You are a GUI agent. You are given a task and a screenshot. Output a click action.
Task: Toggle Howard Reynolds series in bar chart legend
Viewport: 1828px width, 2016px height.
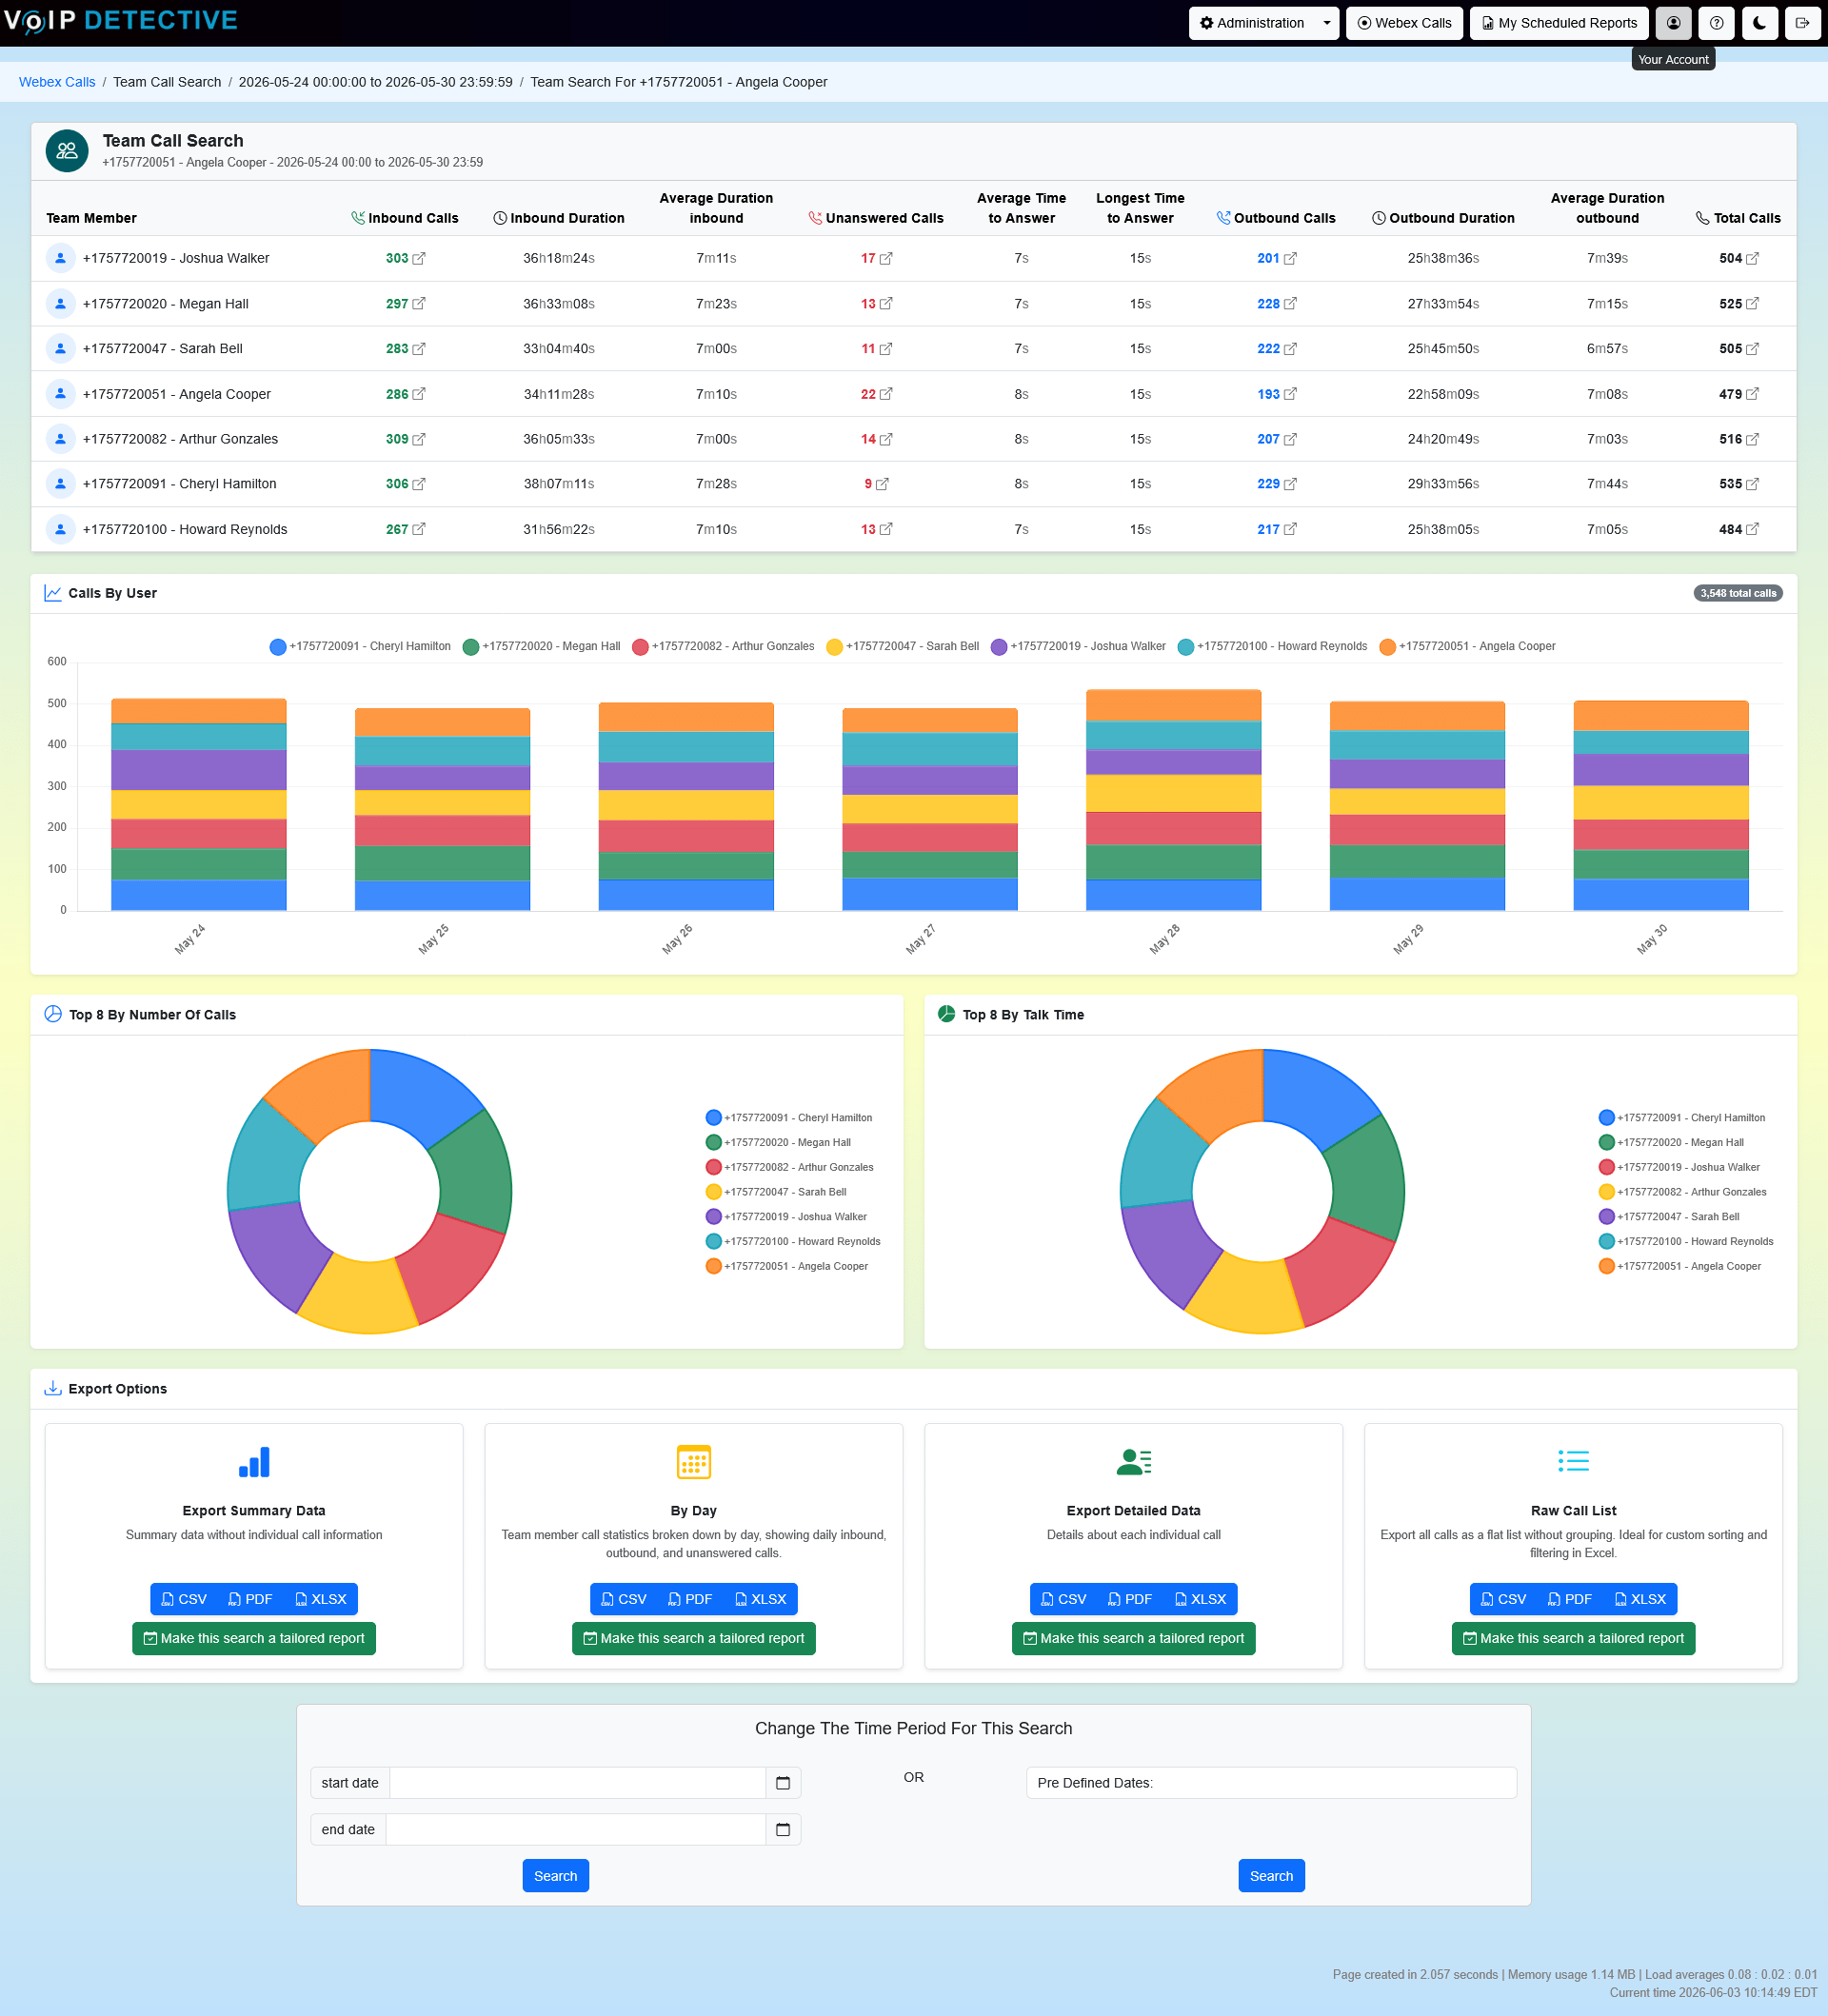click(1272, 647)
